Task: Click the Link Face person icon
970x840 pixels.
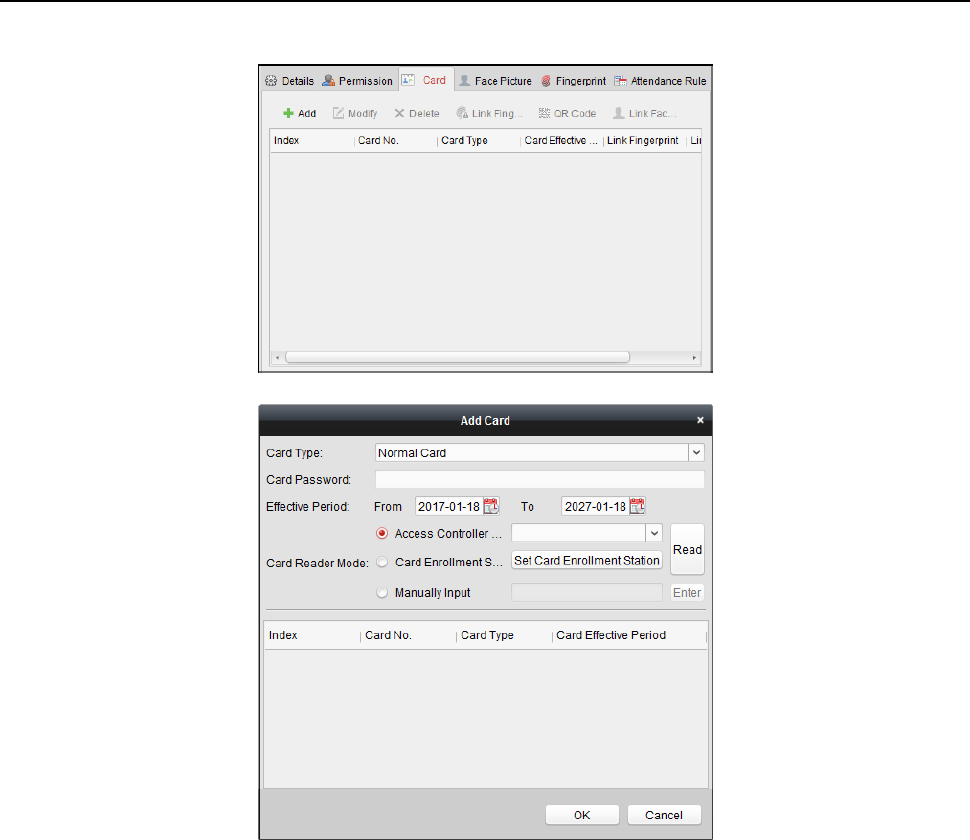Action: point(619,113)
